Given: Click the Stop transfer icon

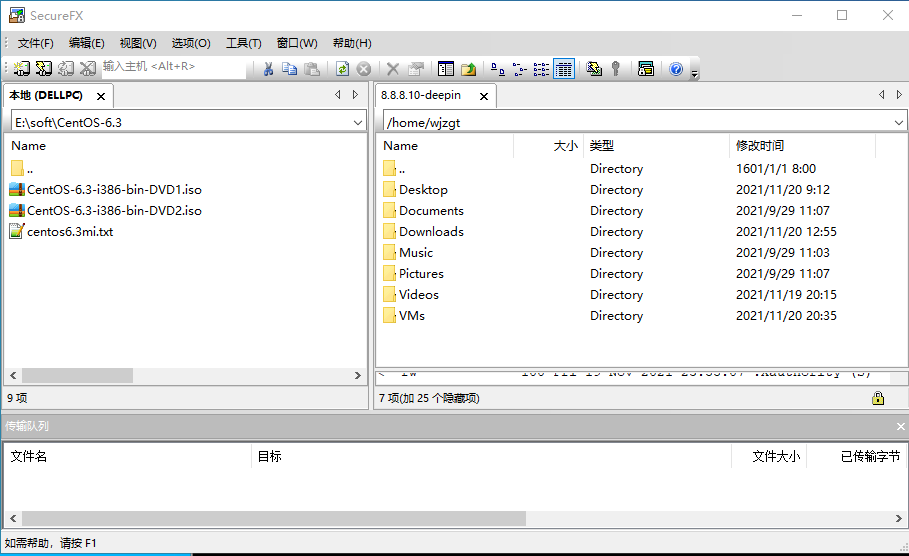Looking at the screenshot, I should (x=363, y=69).
